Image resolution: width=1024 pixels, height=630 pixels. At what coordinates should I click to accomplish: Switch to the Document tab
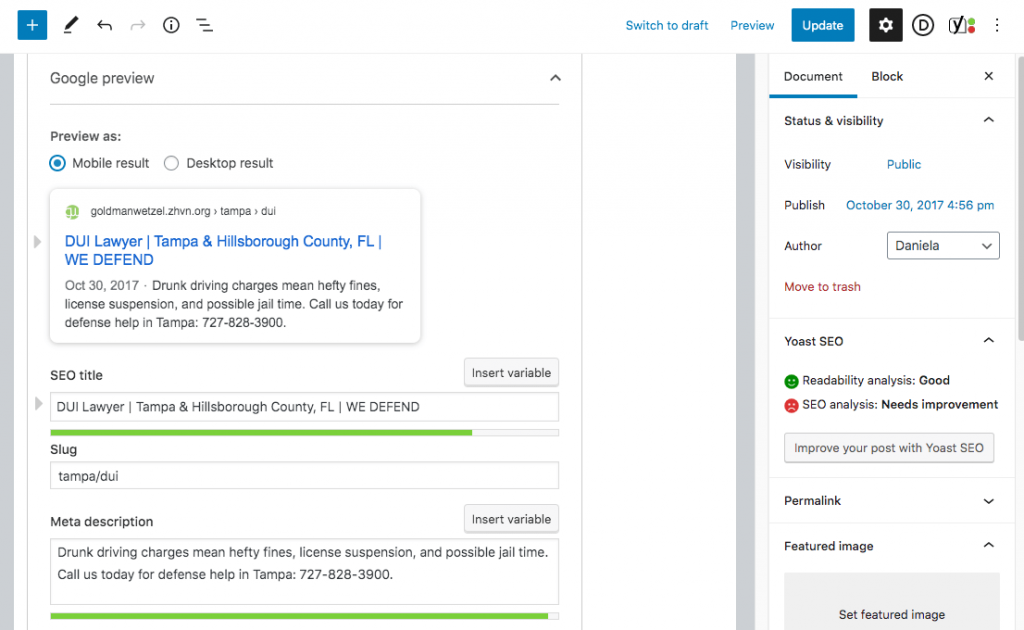(813, 76)
